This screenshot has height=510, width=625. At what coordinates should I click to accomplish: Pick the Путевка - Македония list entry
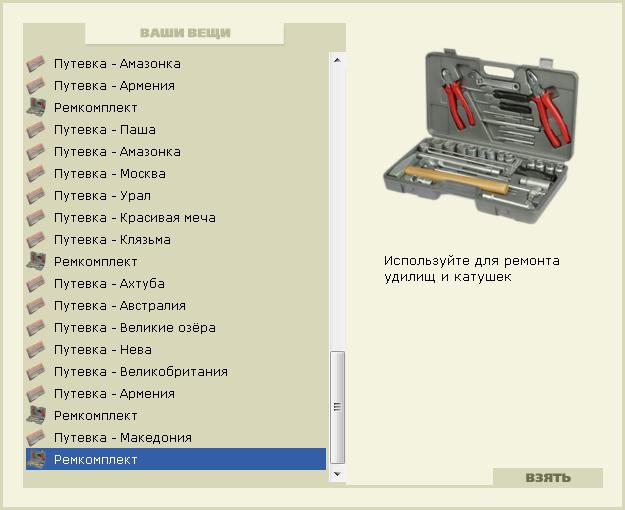122,438
